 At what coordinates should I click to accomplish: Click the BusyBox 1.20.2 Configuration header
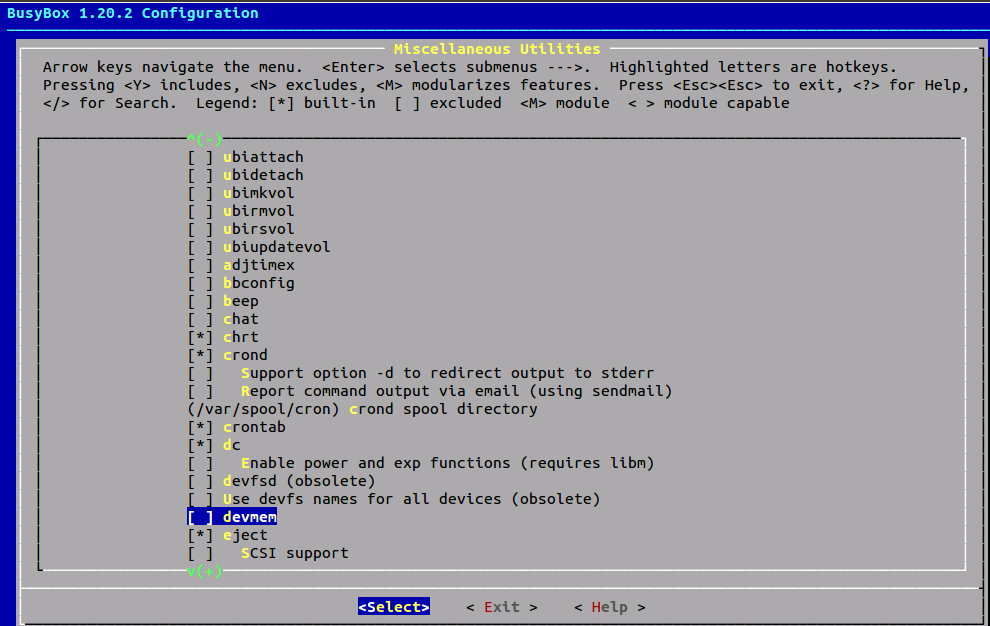click(x=133, y=13)
